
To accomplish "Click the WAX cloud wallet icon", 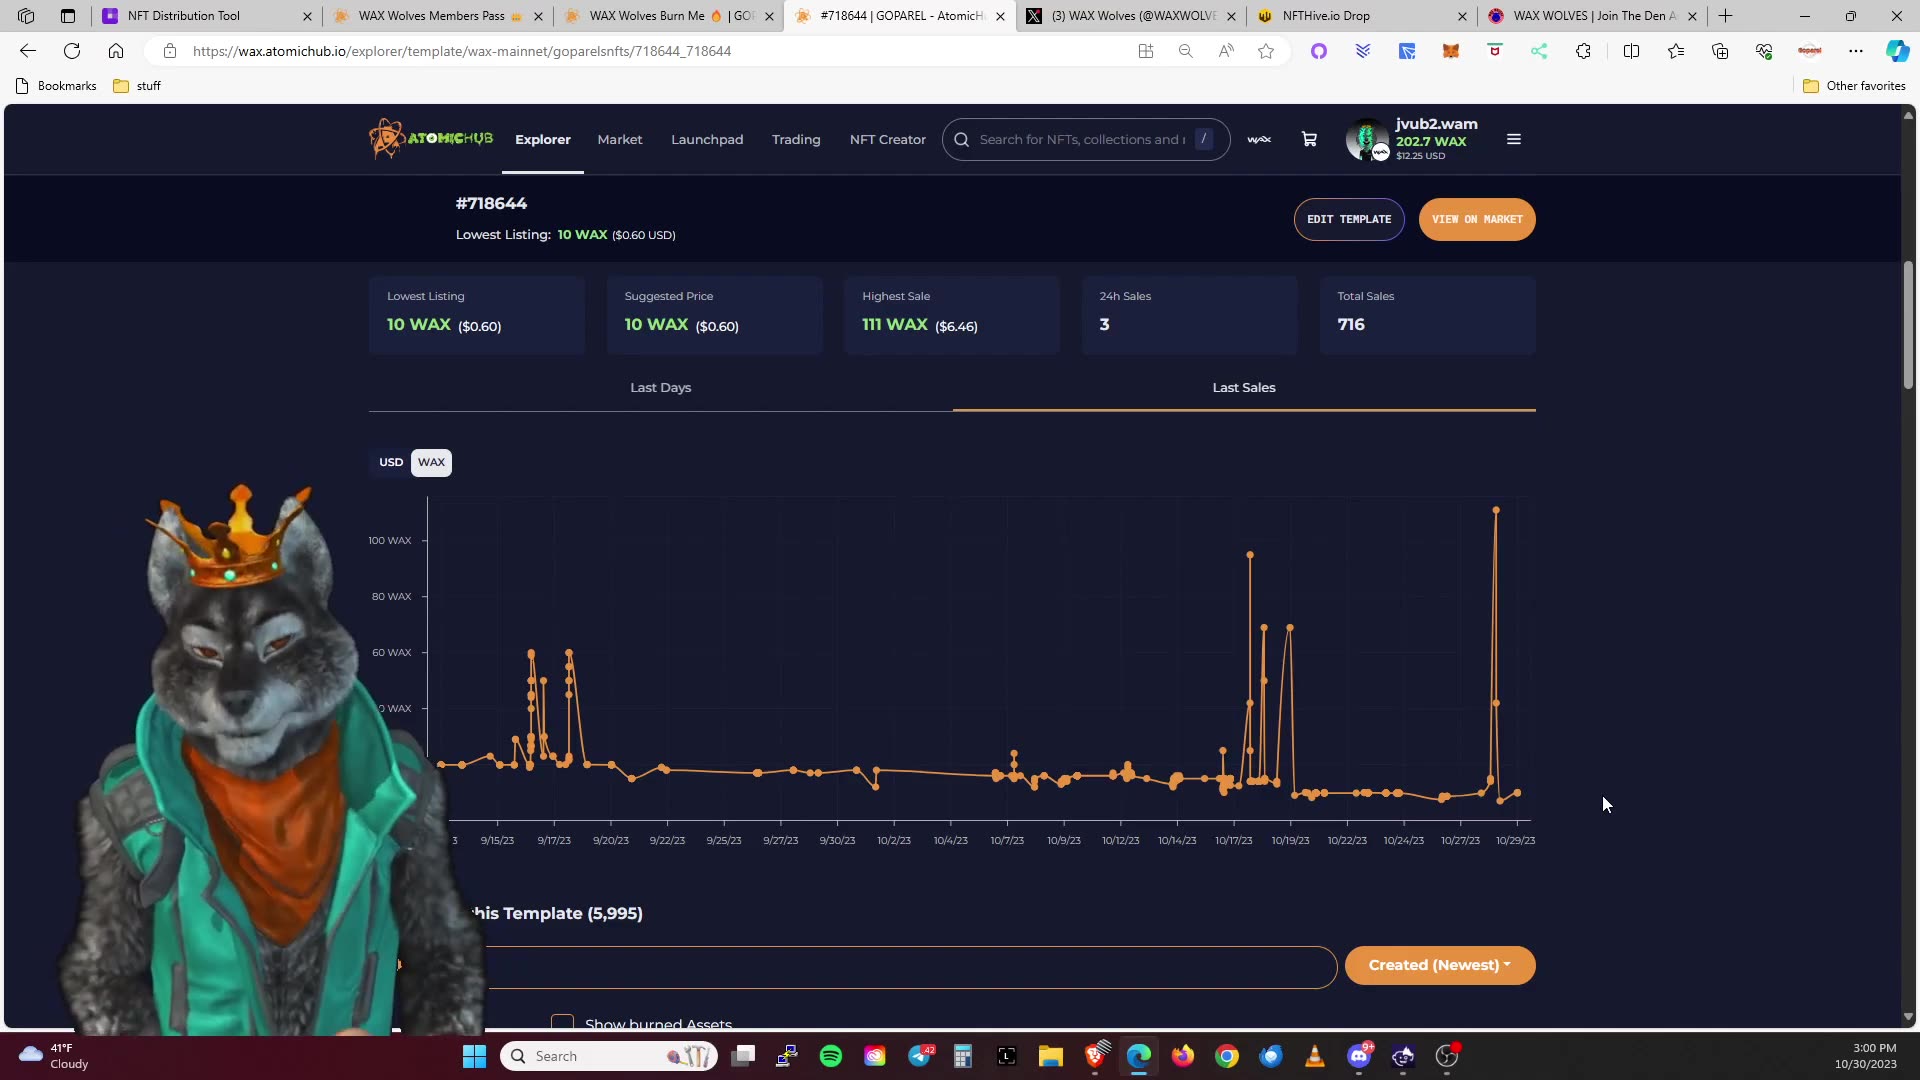I will [1258, 139].
